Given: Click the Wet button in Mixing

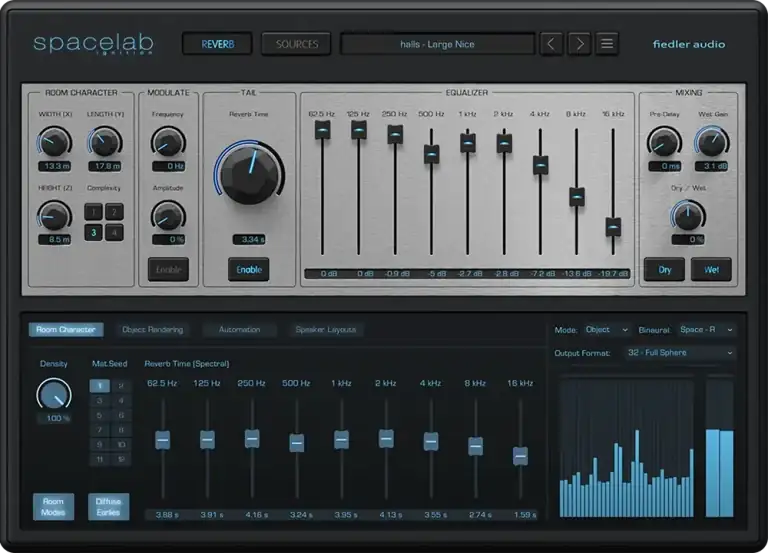Looking at the screenshot, I should 711,269.
